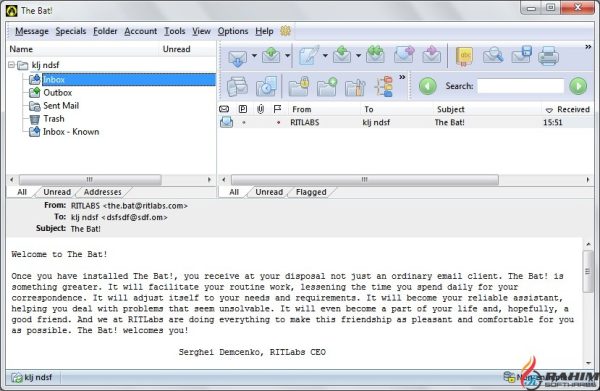Image resolution: width=600 pixels, height=391 pixels.
Task: Select the Inbox - Known folder
Action: [71, 132]
